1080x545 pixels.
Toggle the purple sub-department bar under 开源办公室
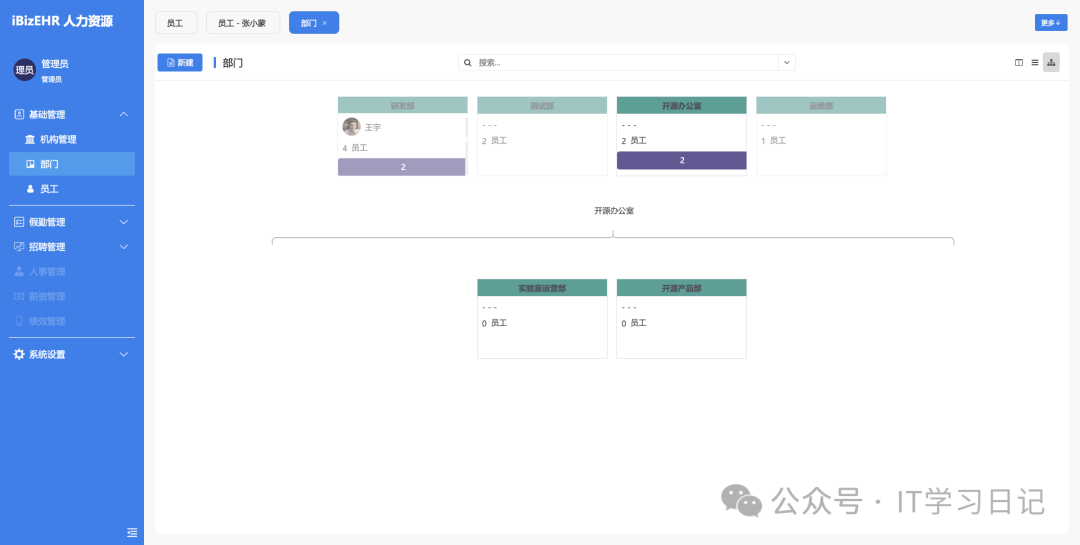click(681, 160)
